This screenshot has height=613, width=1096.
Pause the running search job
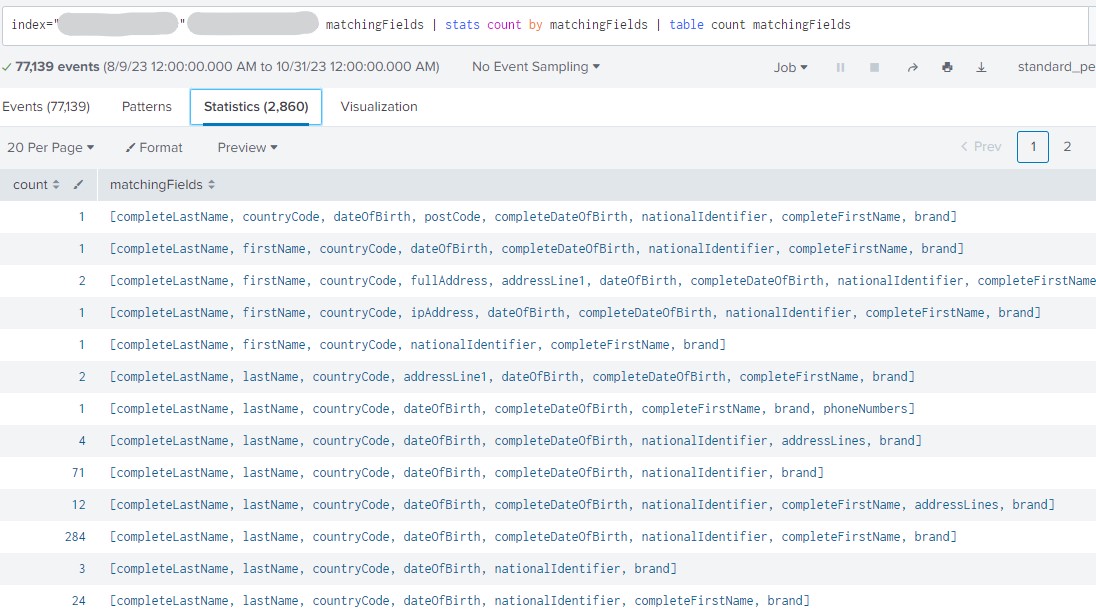point(840,67)
